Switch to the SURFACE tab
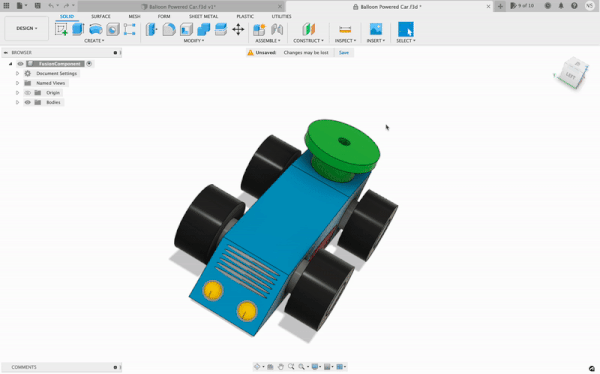The image size is (600, 374). point(101,16)
